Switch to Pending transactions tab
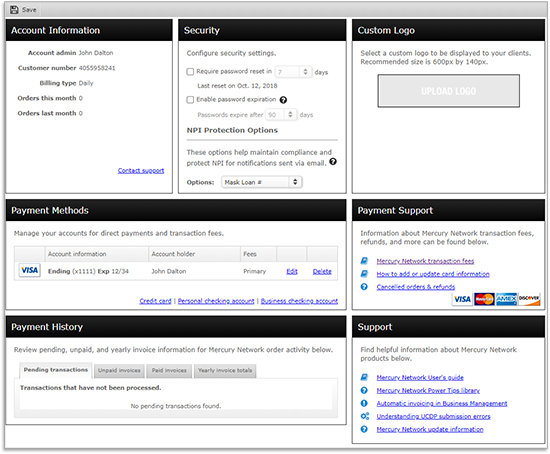The width and height of the screenshot is (550, 454). click(56, 370)
